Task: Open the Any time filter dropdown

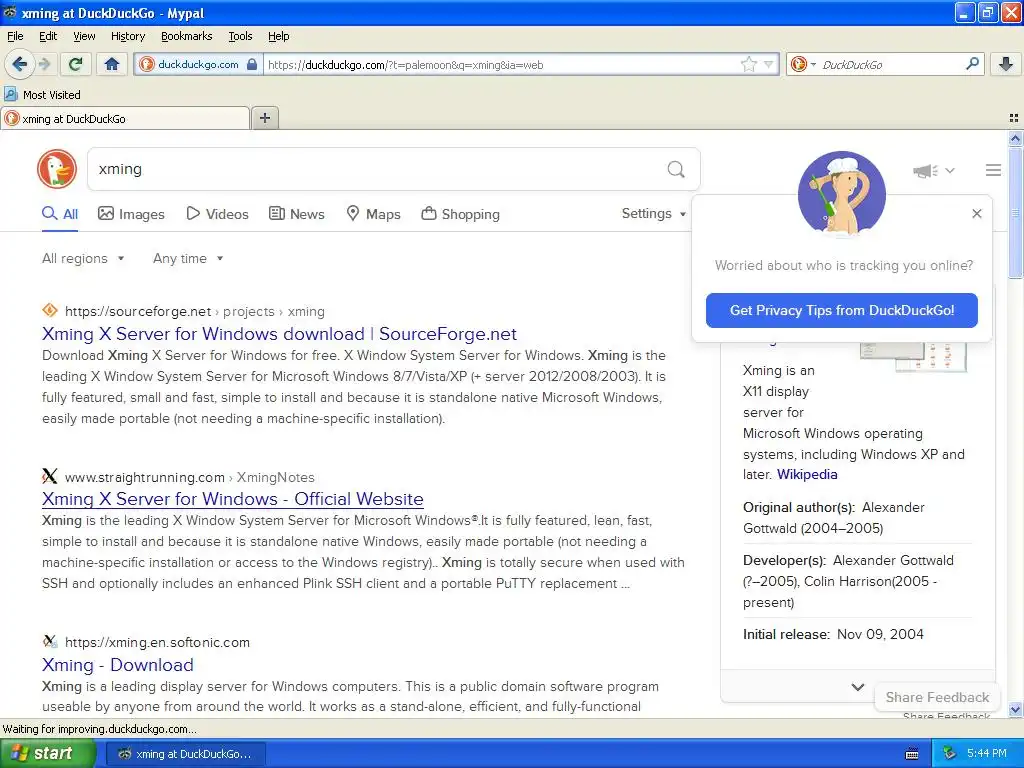Action: point(188,258)
